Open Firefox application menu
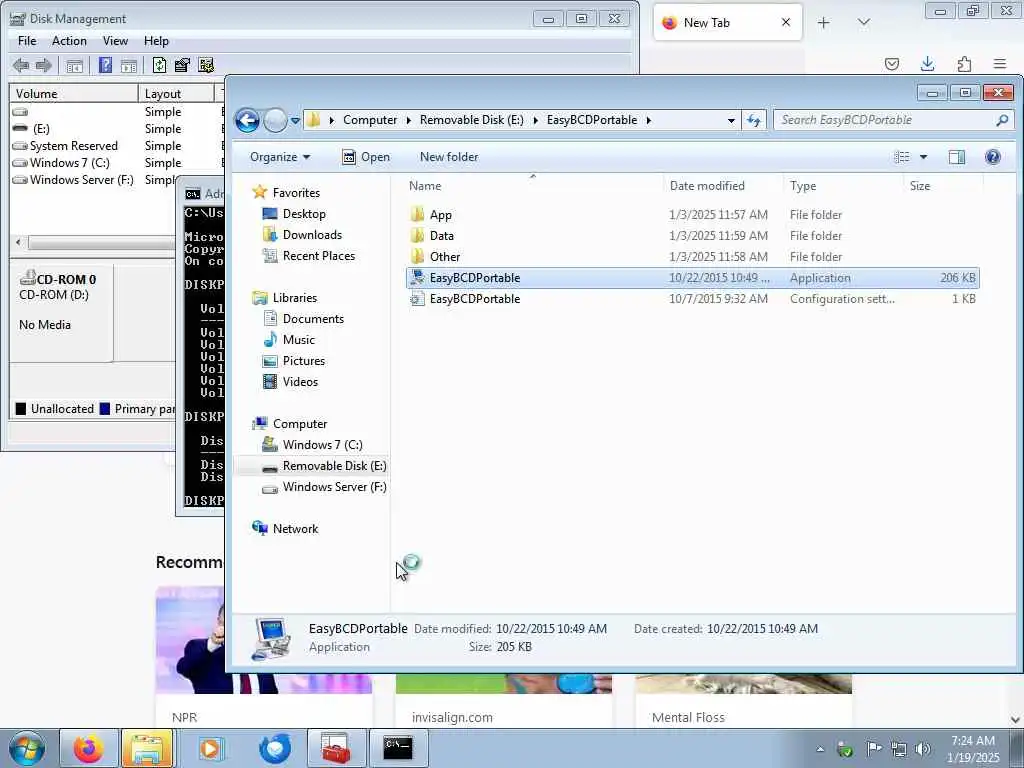Image resolution: width=1024 pixels, height=768 pixels. [x=1000, y=64]
